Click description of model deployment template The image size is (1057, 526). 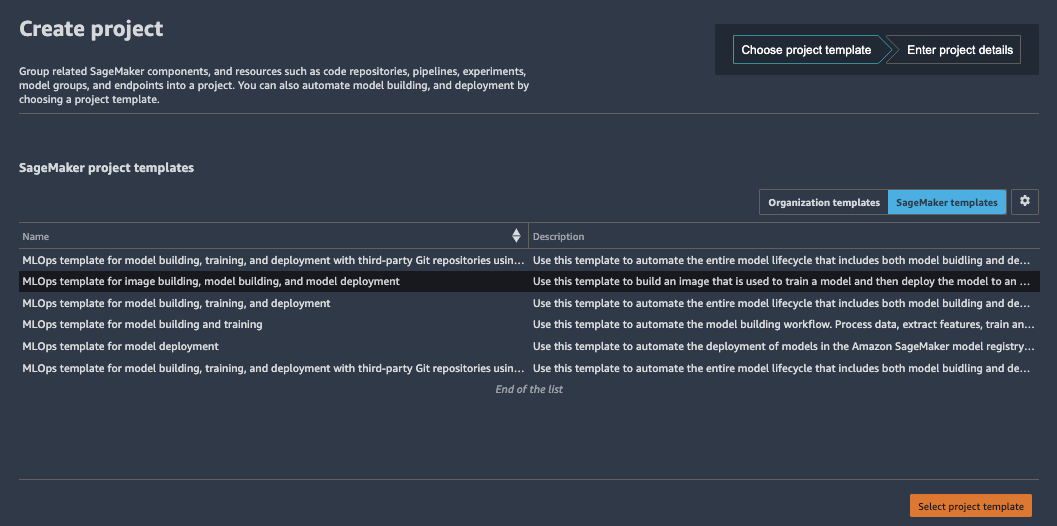782,347
